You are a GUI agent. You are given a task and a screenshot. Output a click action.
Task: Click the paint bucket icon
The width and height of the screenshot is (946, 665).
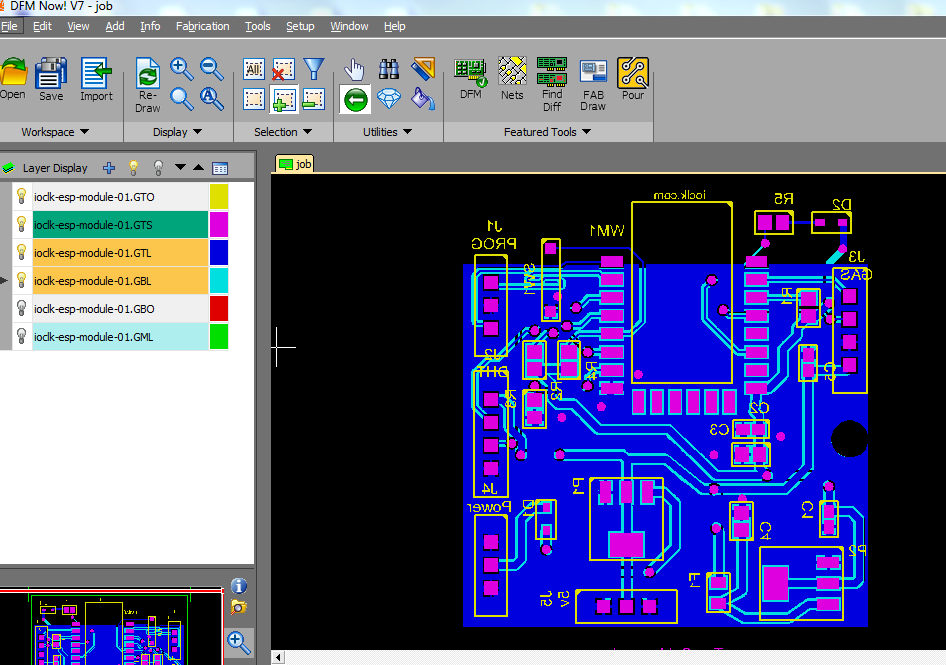pos(424,99)
